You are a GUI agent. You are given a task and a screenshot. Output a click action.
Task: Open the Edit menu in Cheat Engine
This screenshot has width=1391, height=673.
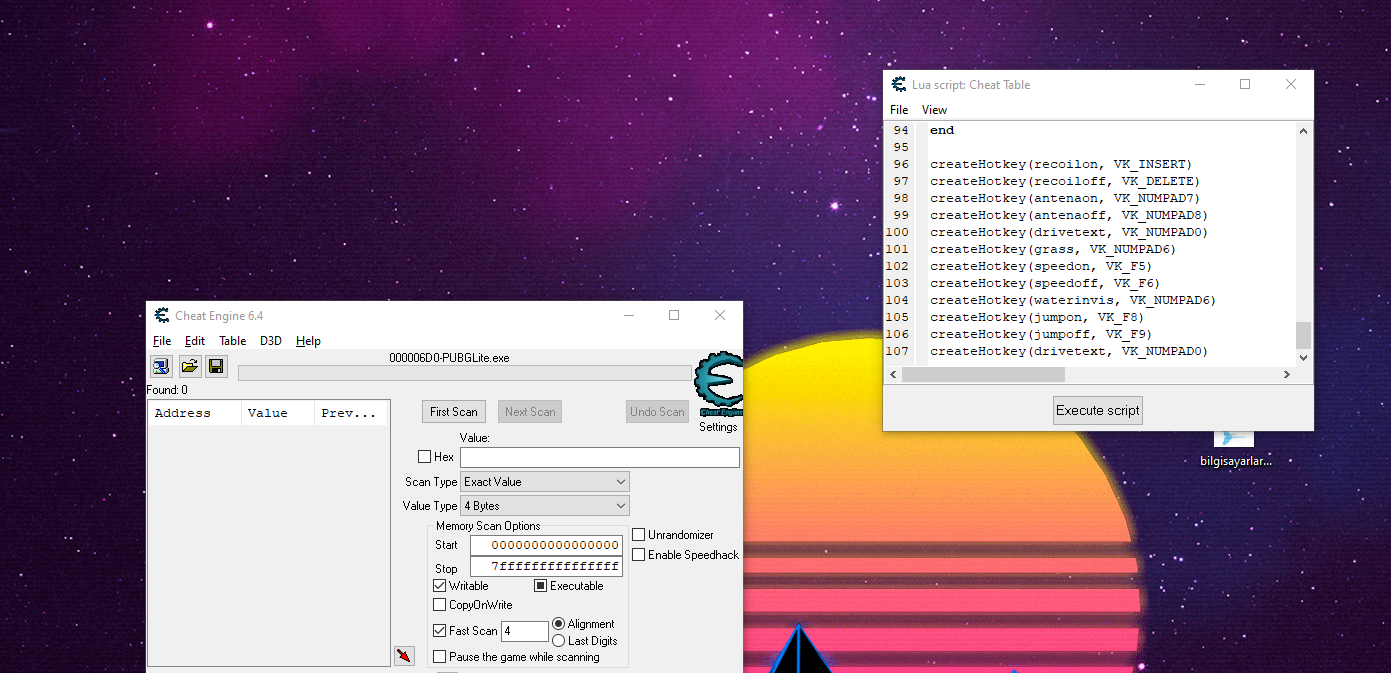(195, 341)
